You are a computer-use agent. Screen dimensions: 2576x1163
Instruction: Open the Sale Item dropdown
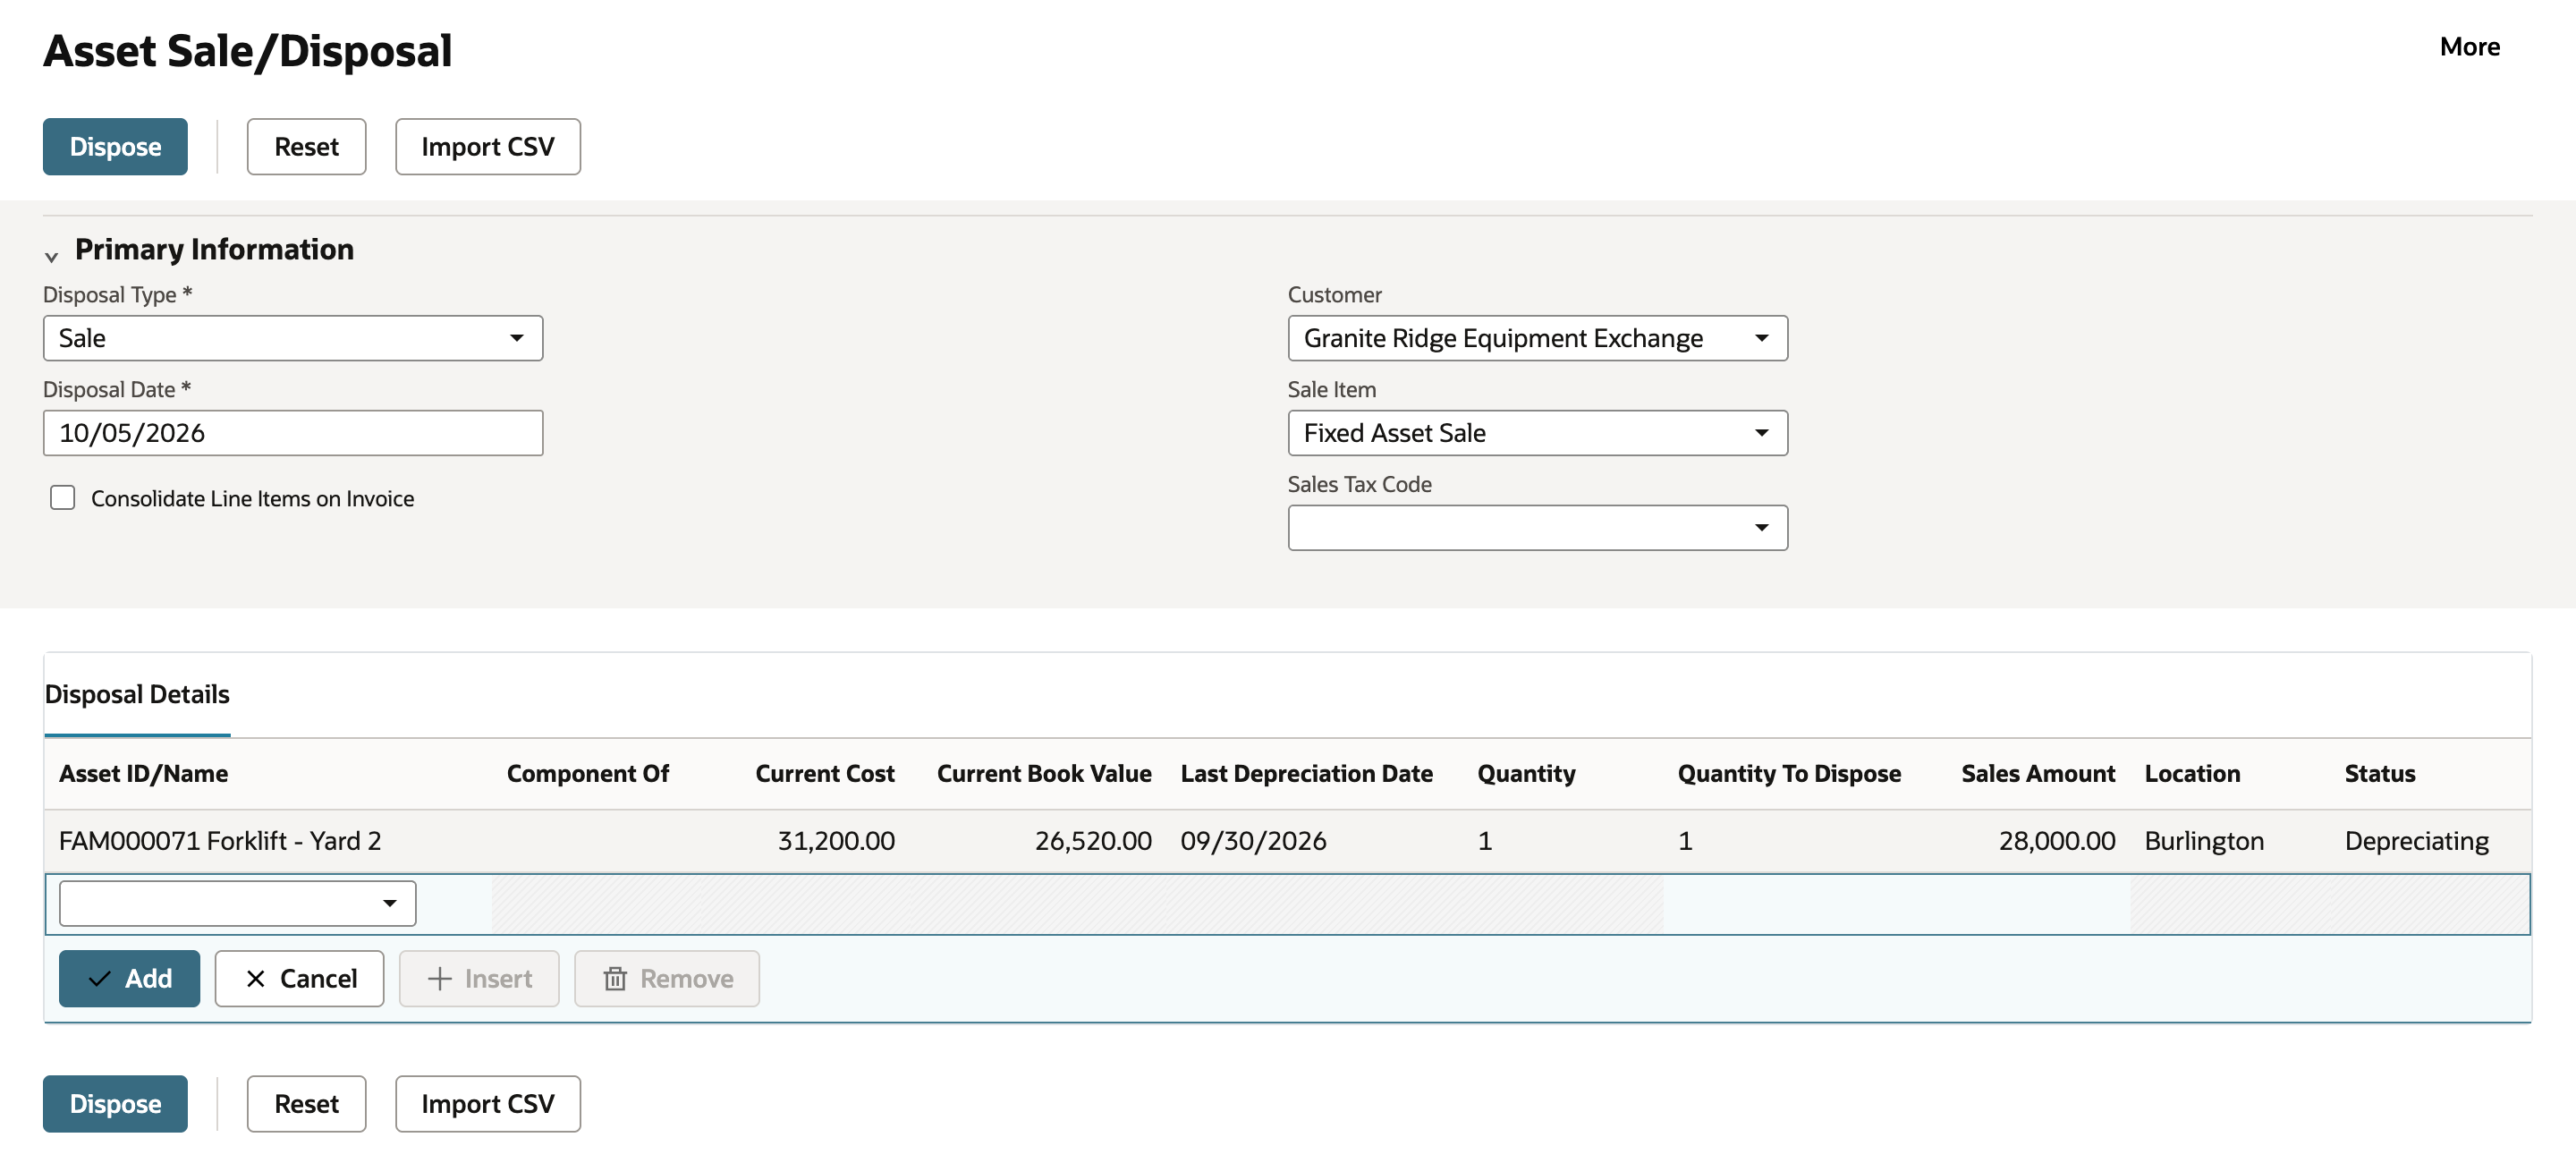1537,433
